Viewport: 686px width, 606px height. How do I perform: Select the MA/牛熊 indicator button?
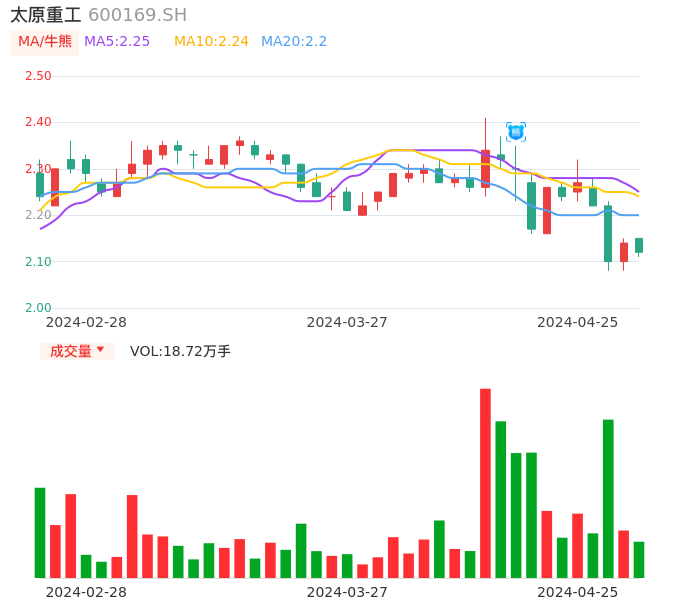(x=45, y=42)
